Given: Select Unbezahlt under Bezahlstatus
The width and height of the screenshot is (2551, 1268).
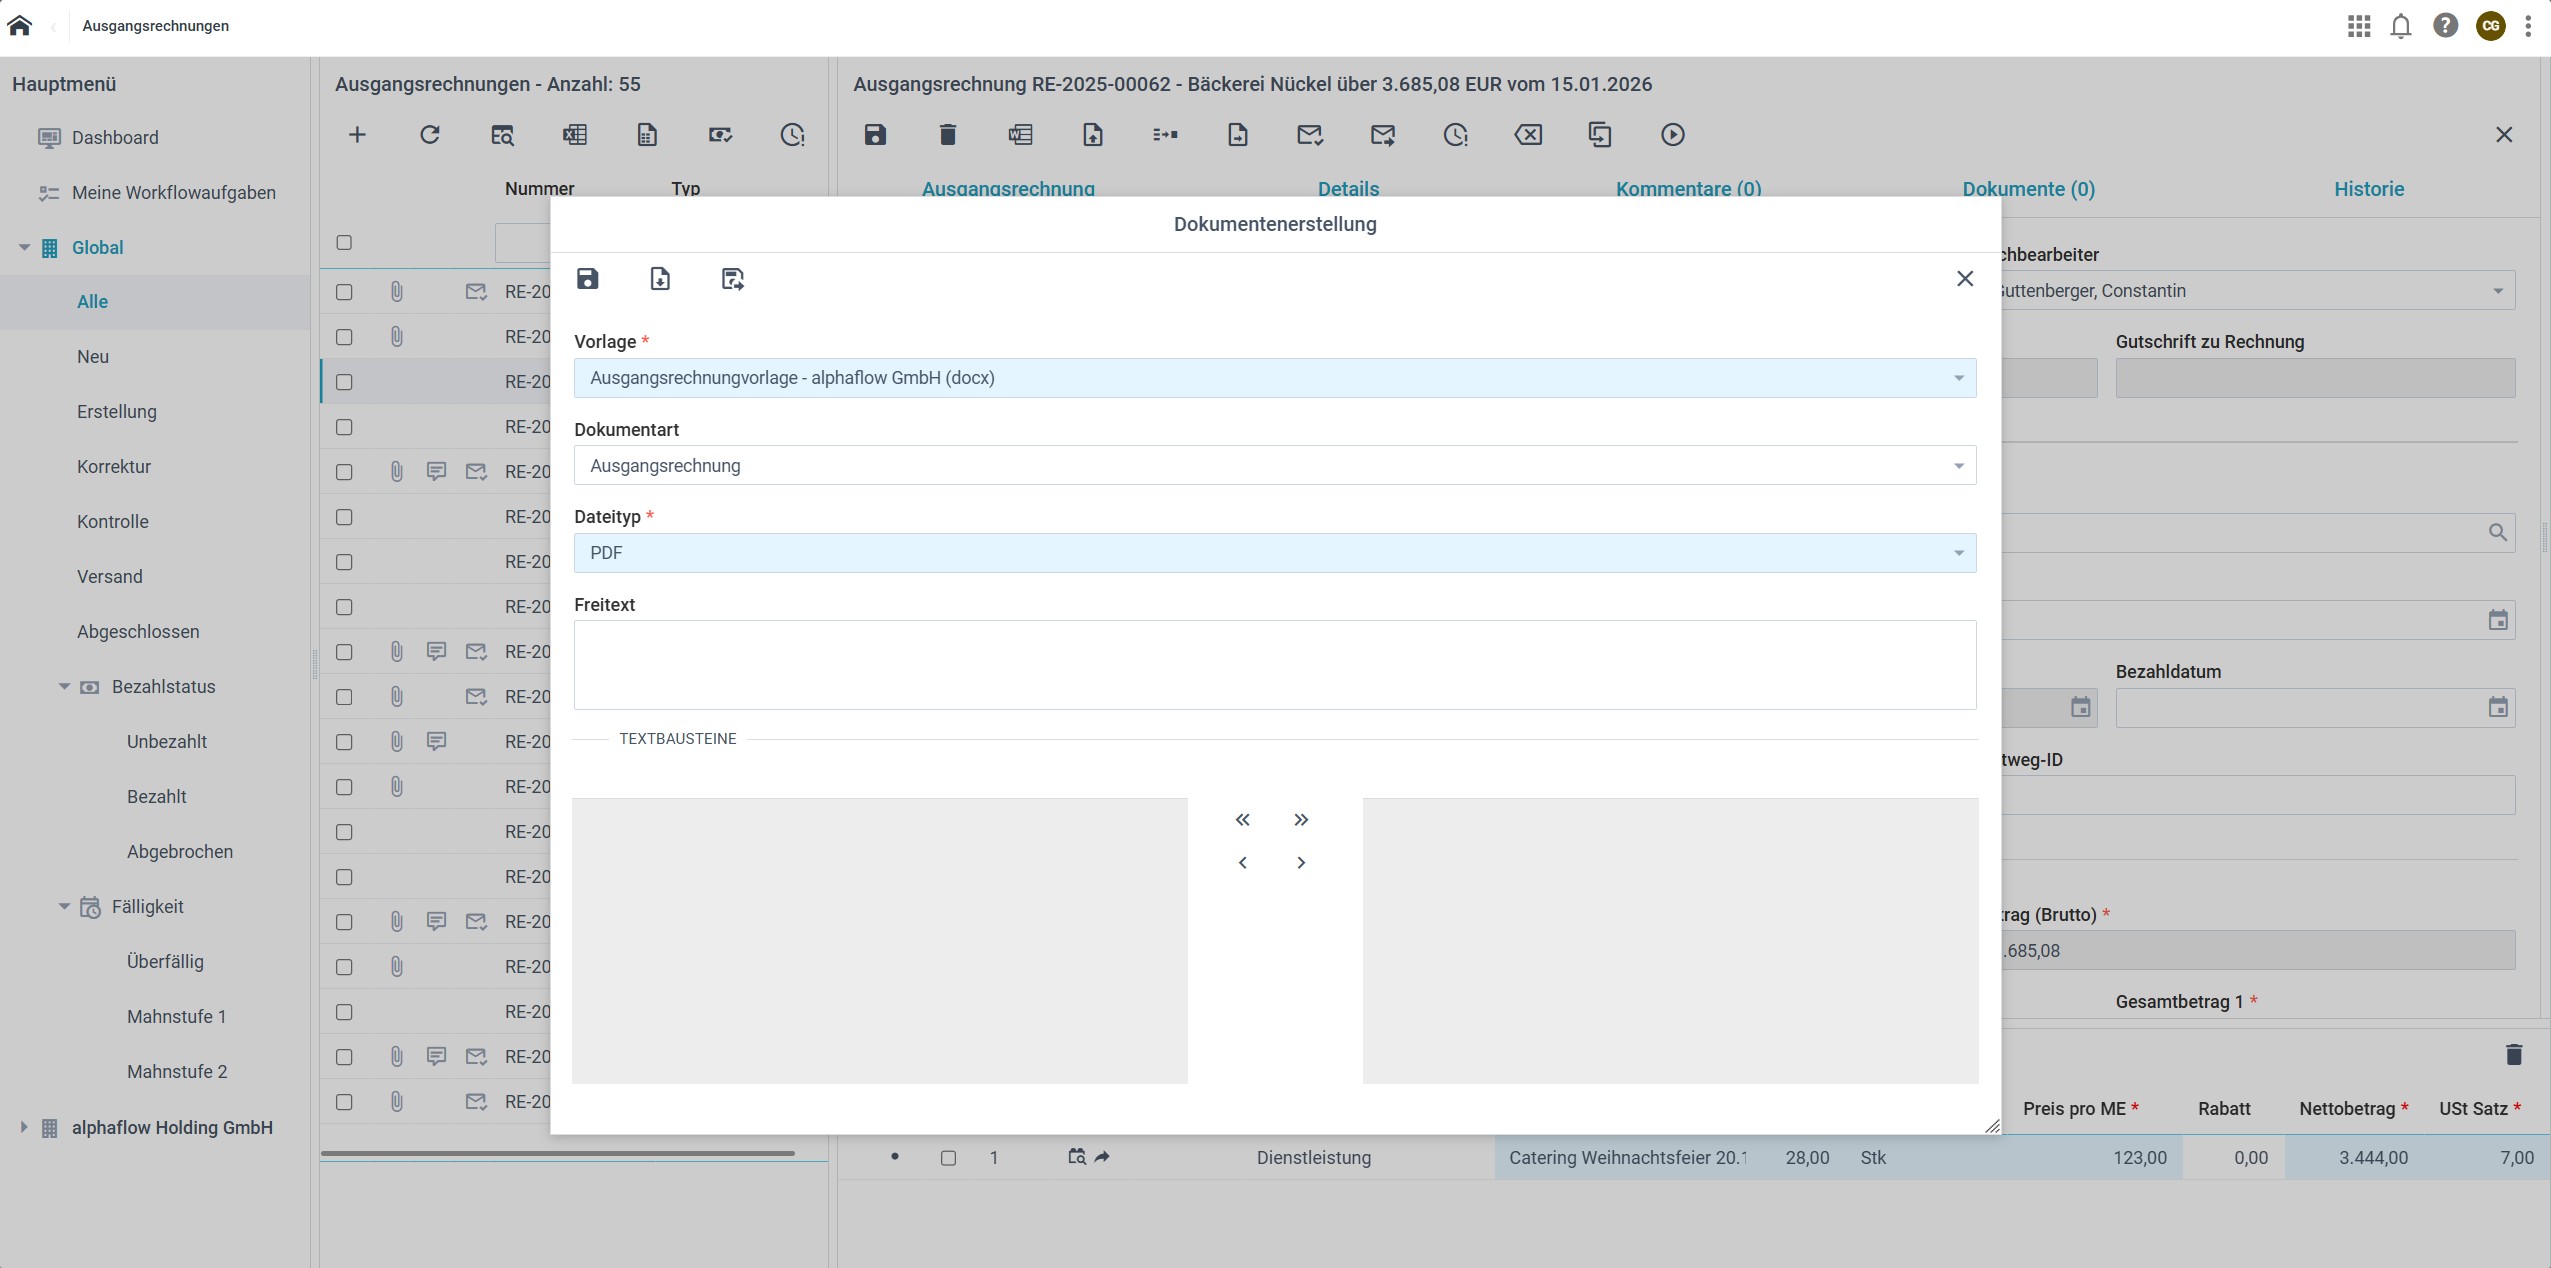Looking at the screenshot, I should 166,742.
